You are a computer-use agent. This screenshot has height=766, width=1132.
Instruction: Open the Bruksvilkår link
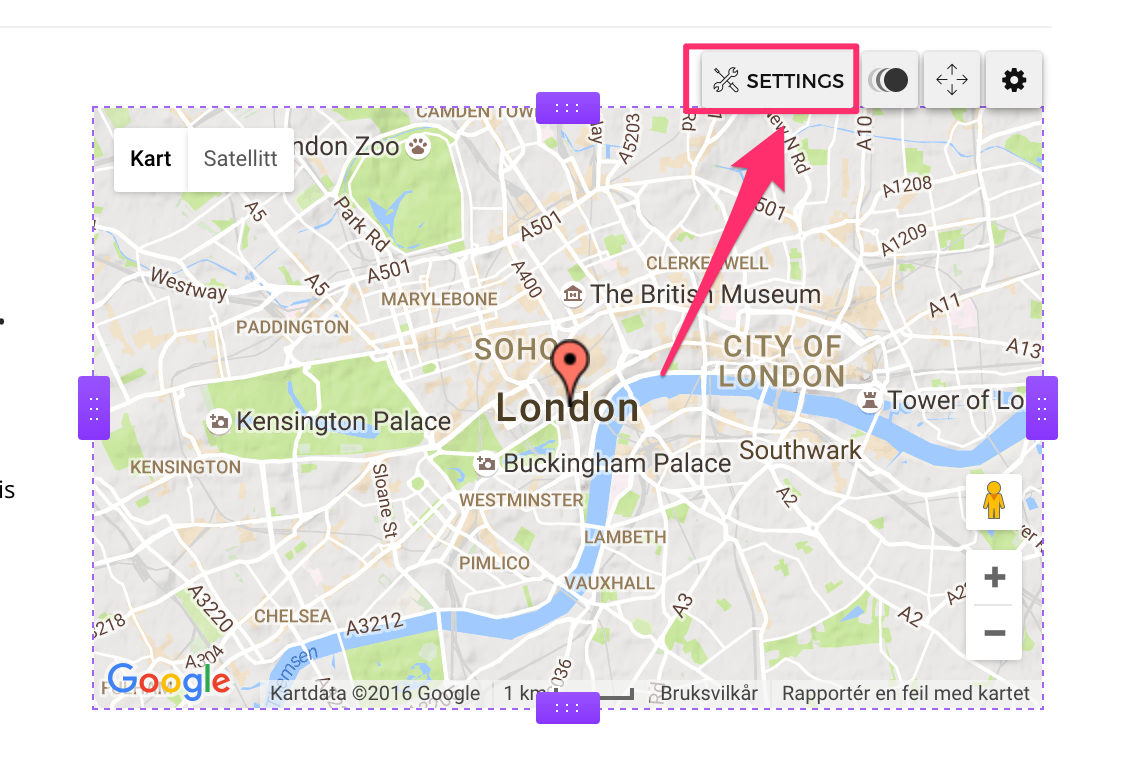(709, 694)
